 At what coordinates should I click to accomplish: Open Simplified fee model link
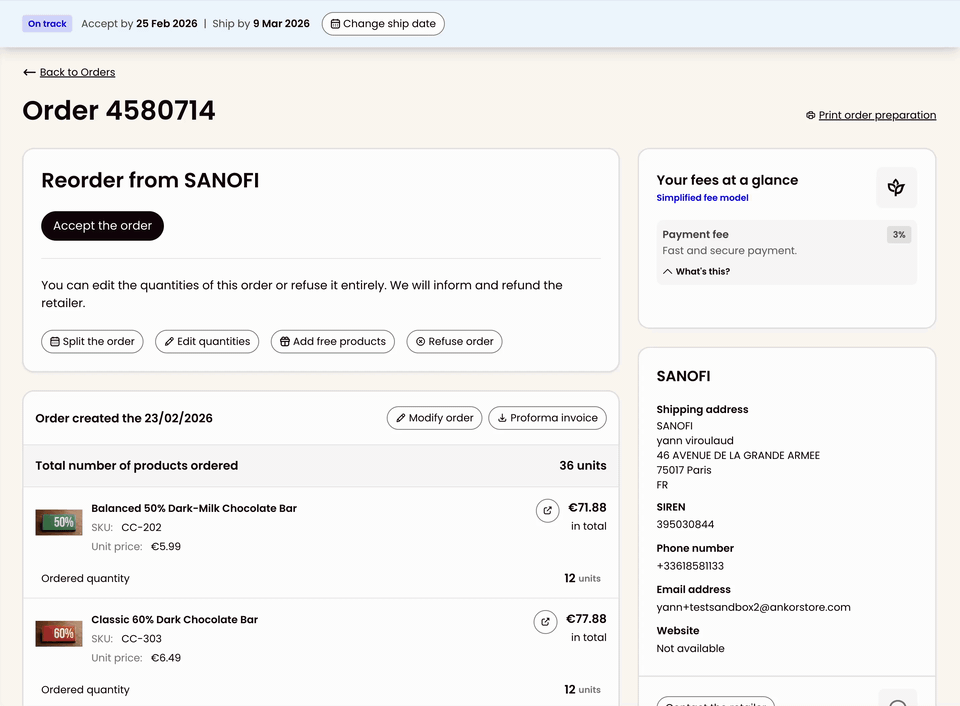point(702,198)
